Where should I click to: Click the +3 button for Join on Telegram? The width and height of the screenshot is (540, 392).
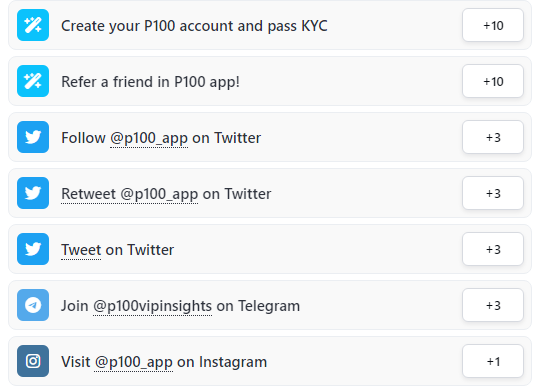pyautogui.click(x=493, y=305)
